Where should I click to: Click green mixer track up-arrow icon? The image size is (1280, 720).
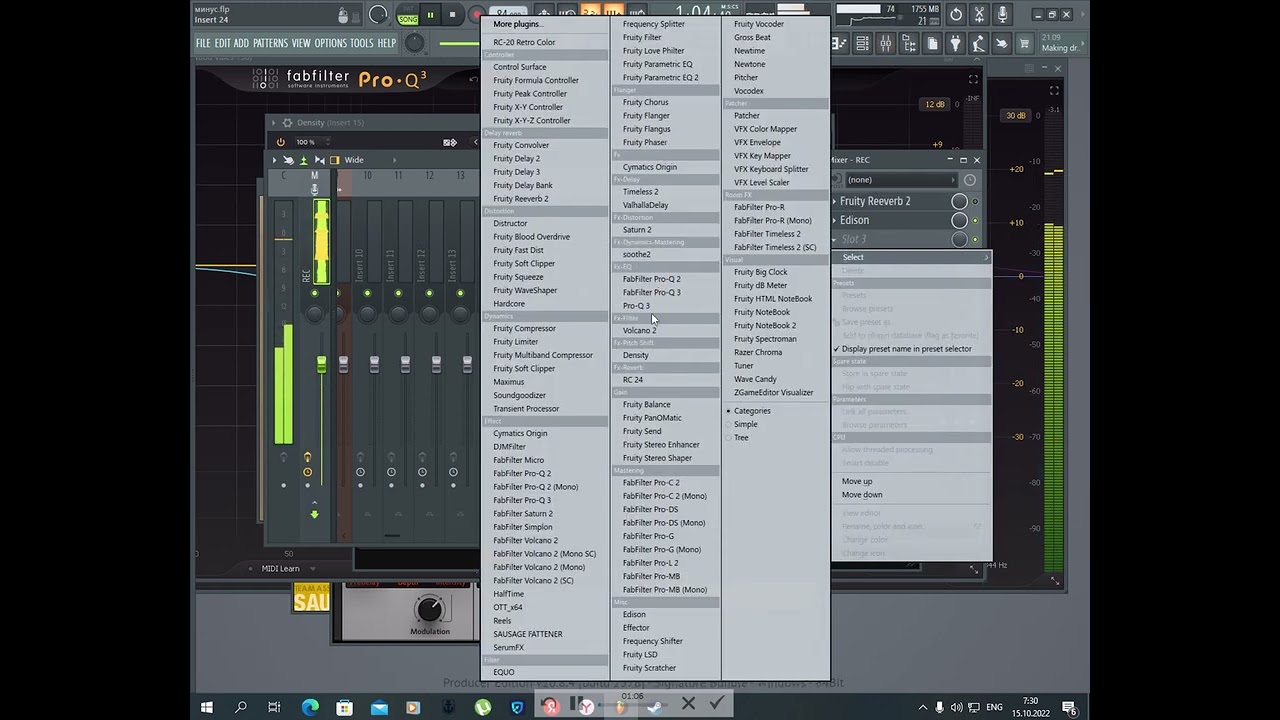(x=304, y=160)
